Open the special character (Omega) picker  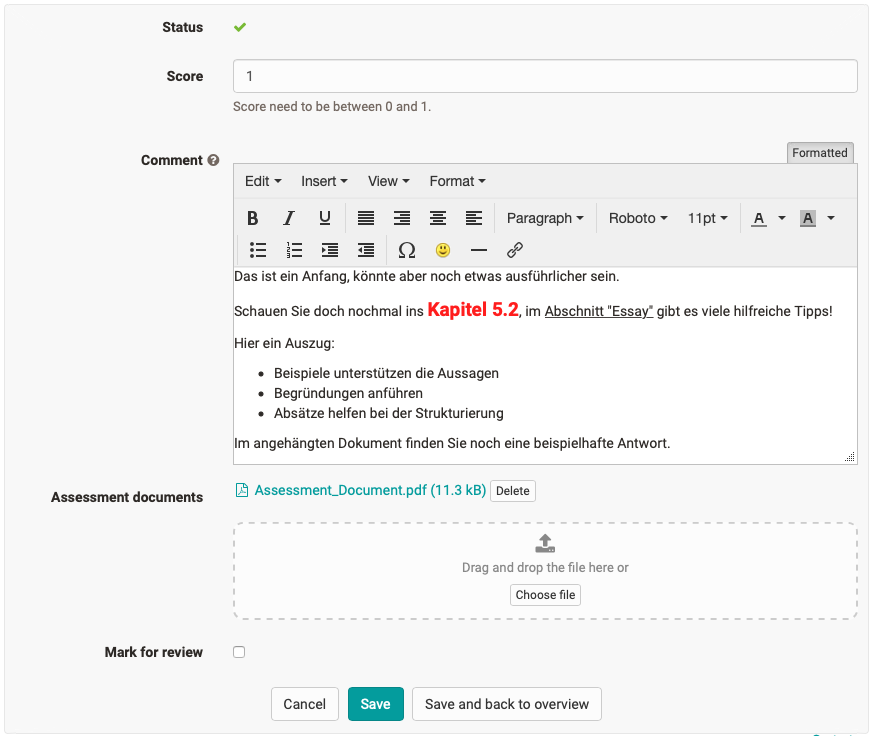pyautogui.click(x=406, y=250)
